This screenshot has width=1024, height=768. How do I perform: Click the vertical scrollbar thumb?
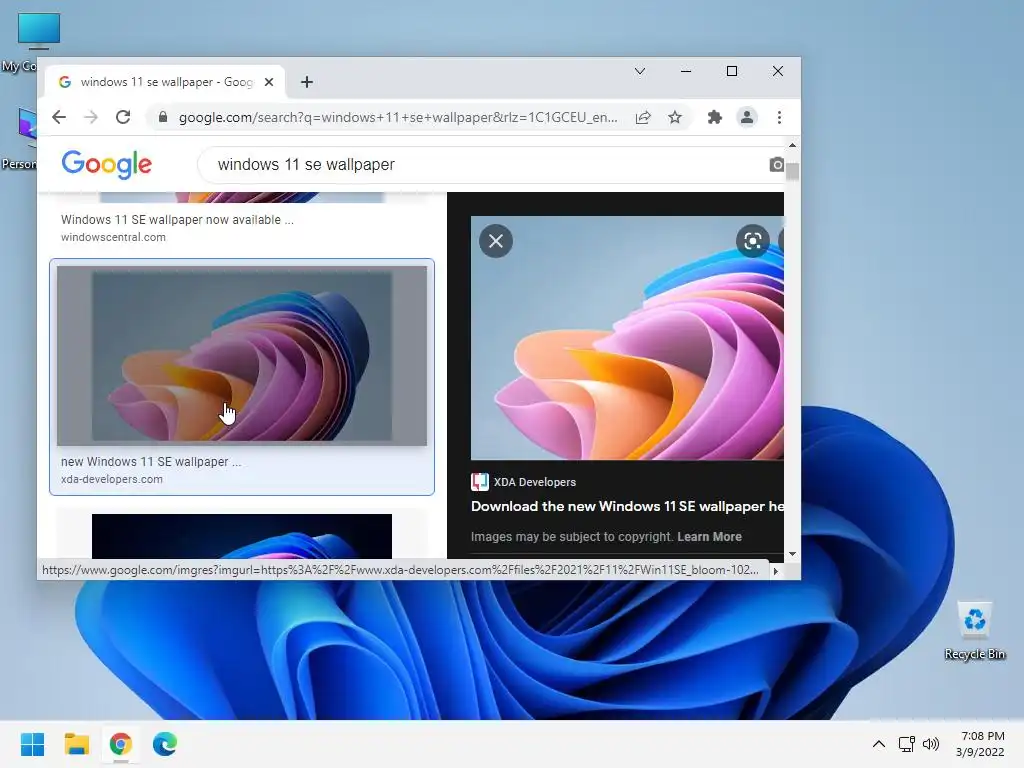coord(792,171)
